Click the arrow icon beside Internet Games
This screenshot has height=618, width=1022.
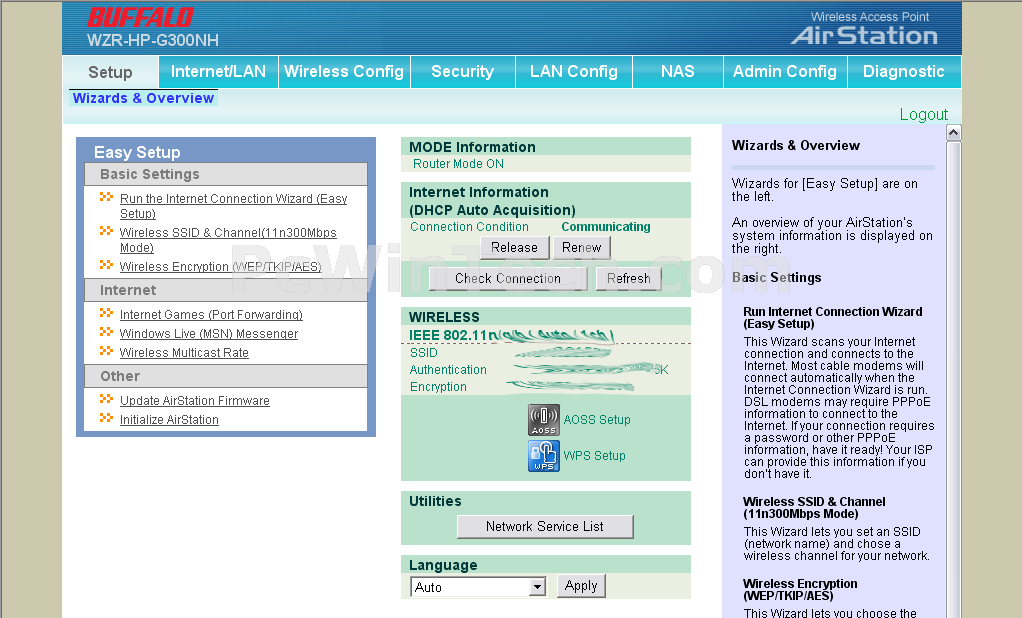click(x=106, y=314)
